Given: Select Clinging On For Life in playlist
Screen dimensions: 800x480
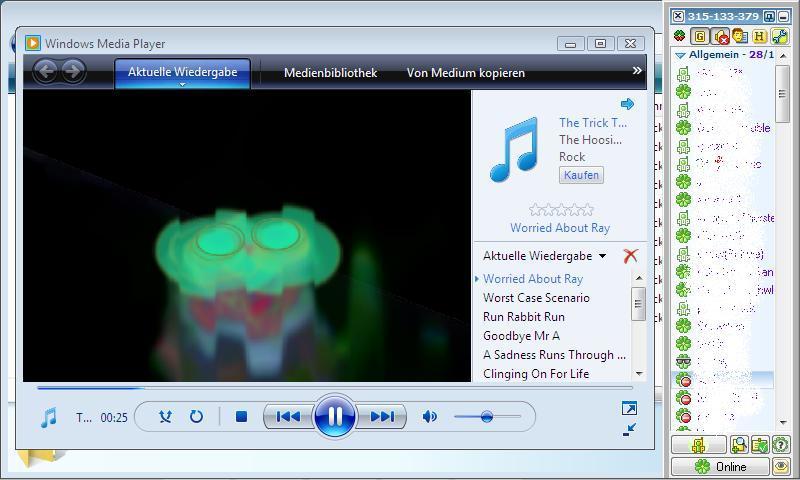Looking at the screenshot, I should [x=536, y=374].
